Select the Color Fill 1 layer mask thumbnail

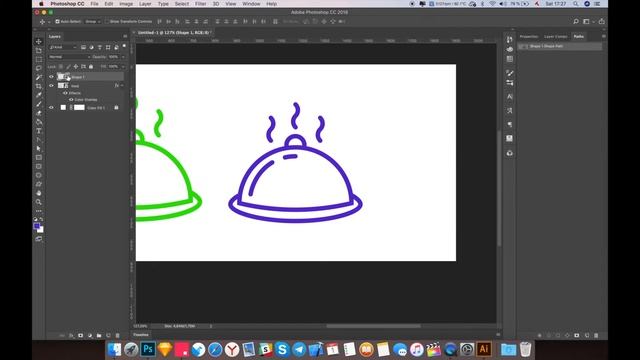click(79, 108)
